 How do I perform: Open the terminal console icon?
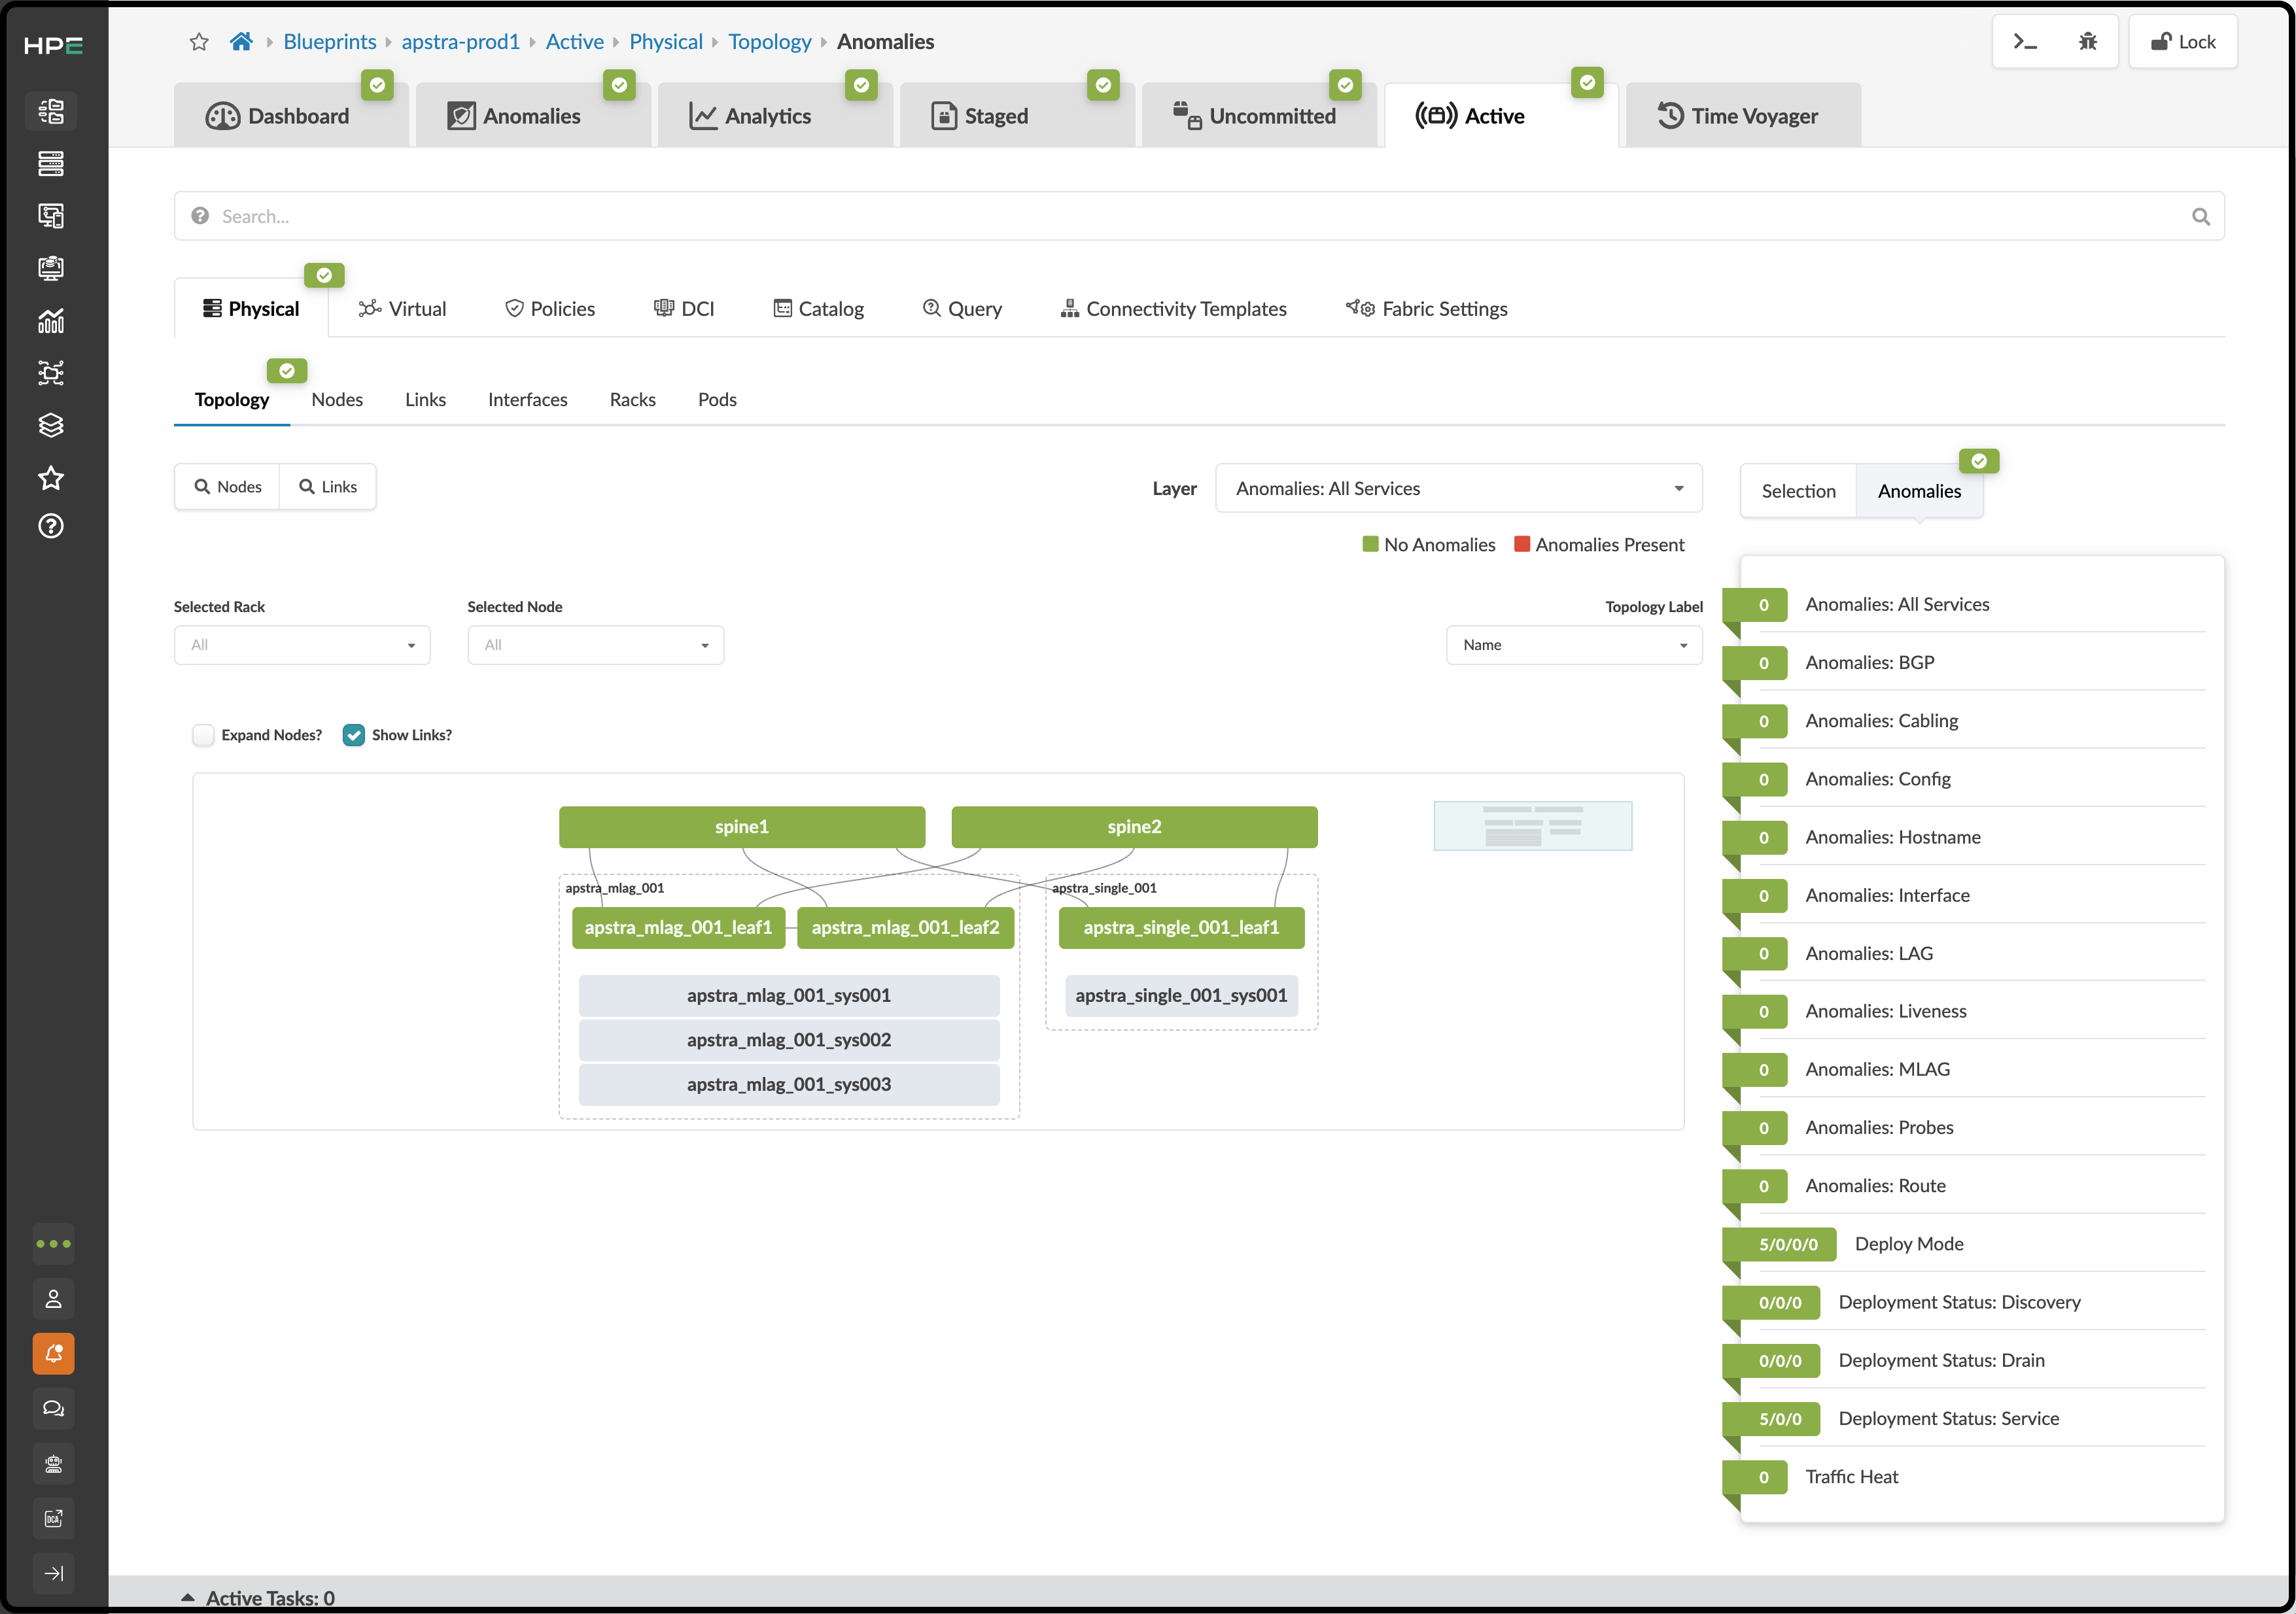[x=2025, y=42]
